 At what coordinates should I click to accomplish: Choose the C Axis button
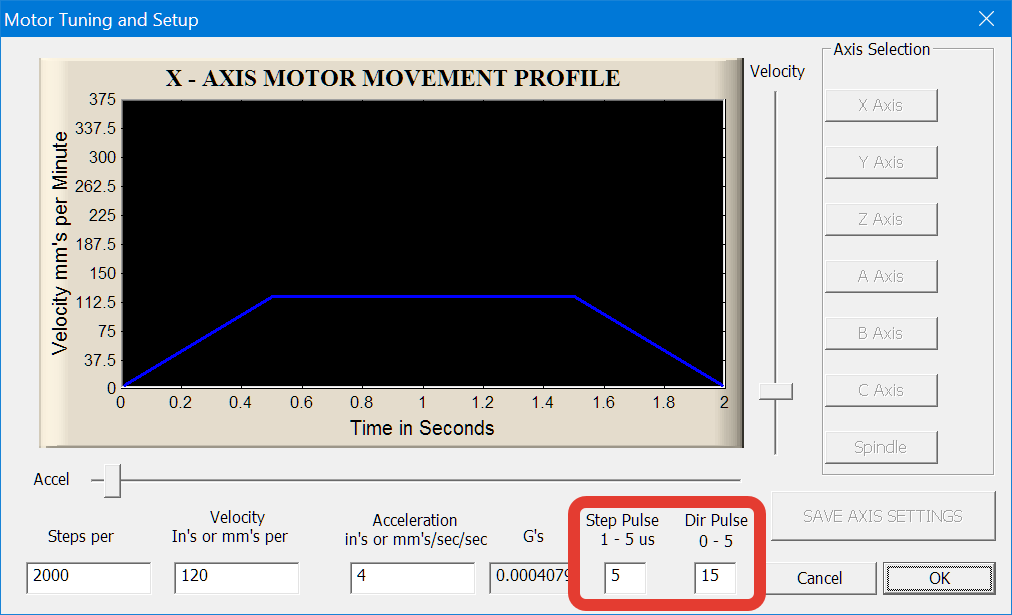click(x=881, y=390)
